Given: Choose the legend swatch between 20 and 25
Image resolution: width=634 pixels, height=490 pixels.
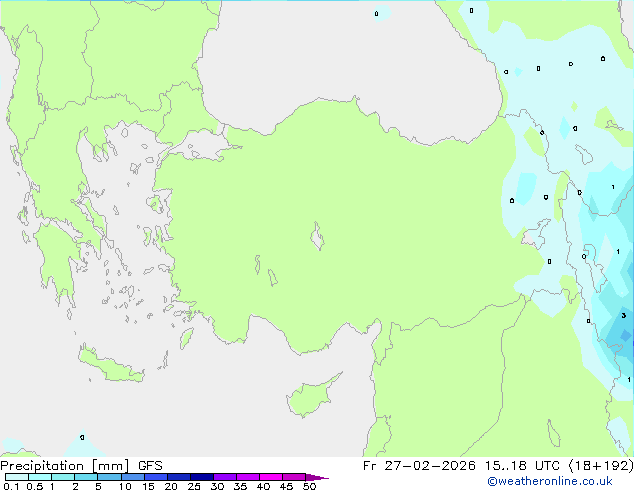Looking at the screenshot, I should coord(178,477).
